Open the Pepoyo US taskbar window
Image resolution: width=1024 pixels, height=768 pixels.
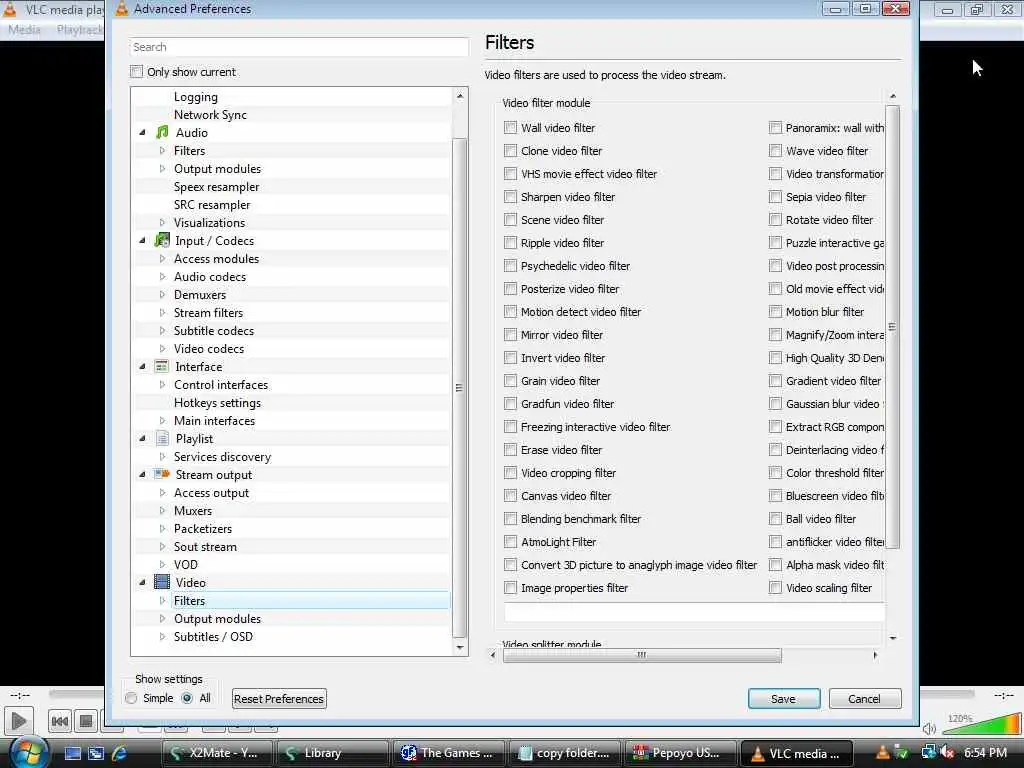click(x=680, y=753)
